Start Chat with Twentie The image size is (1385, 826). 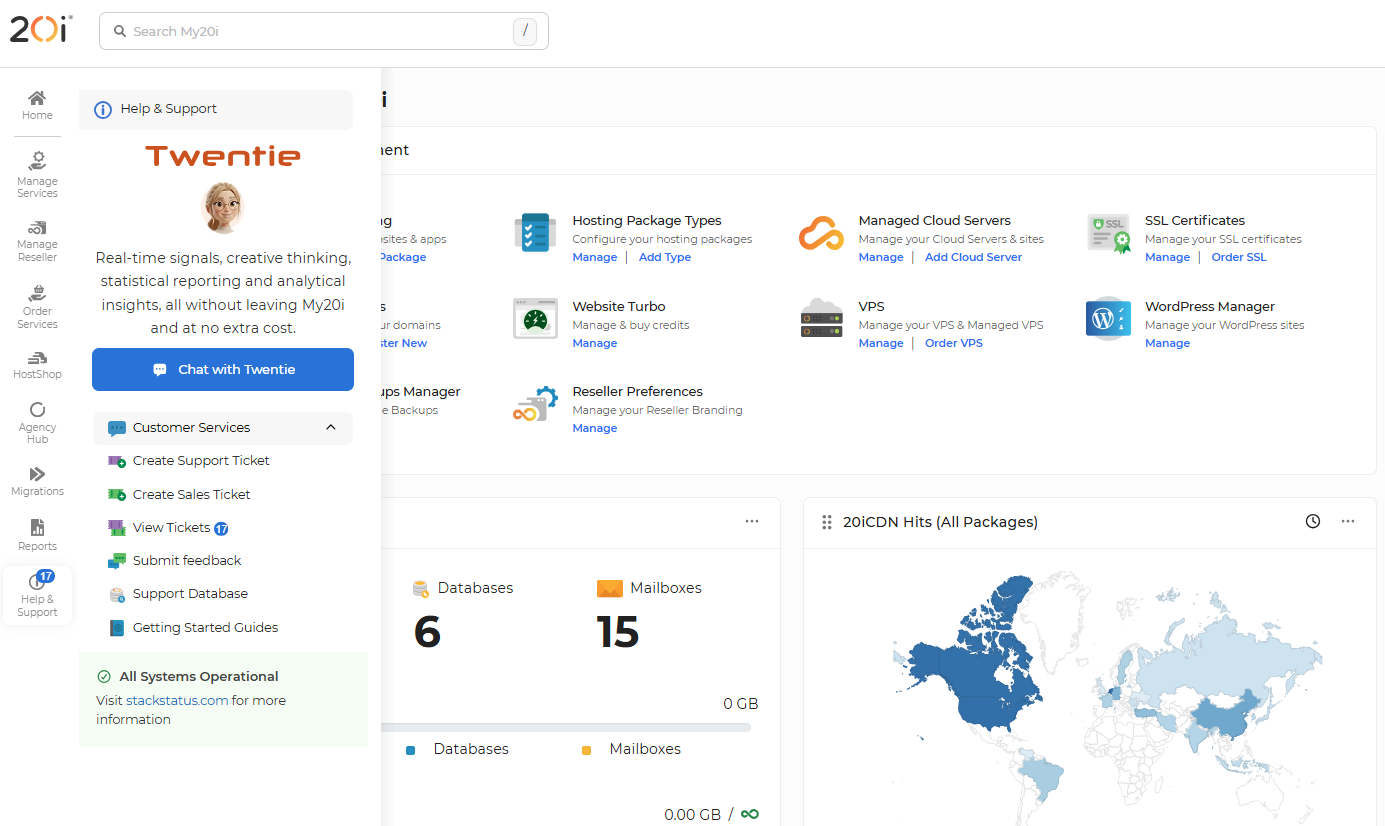(223, 369)
